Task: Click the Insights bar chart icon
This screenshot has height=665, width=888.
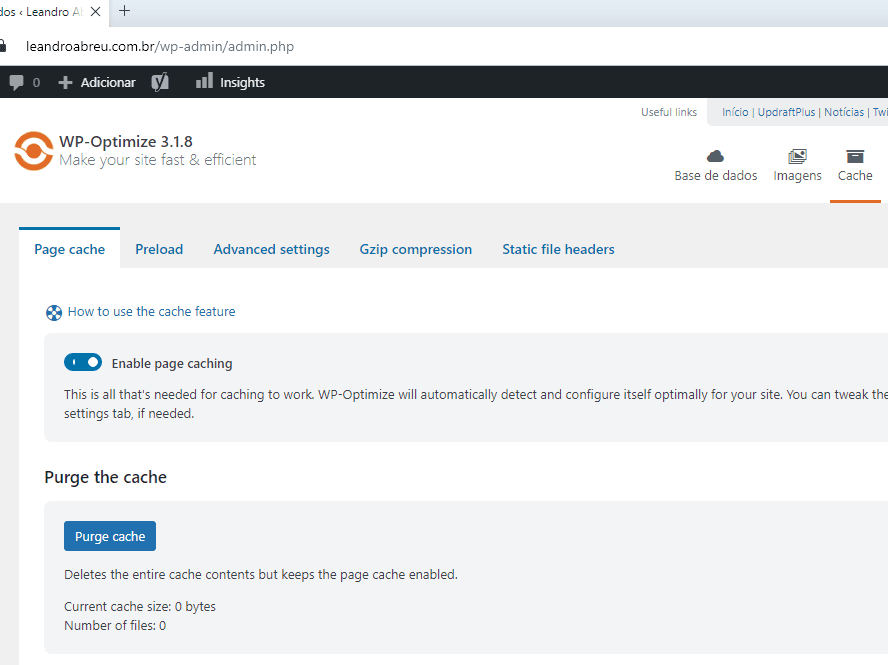Action: pyautogui.click(x=204, y=81)
